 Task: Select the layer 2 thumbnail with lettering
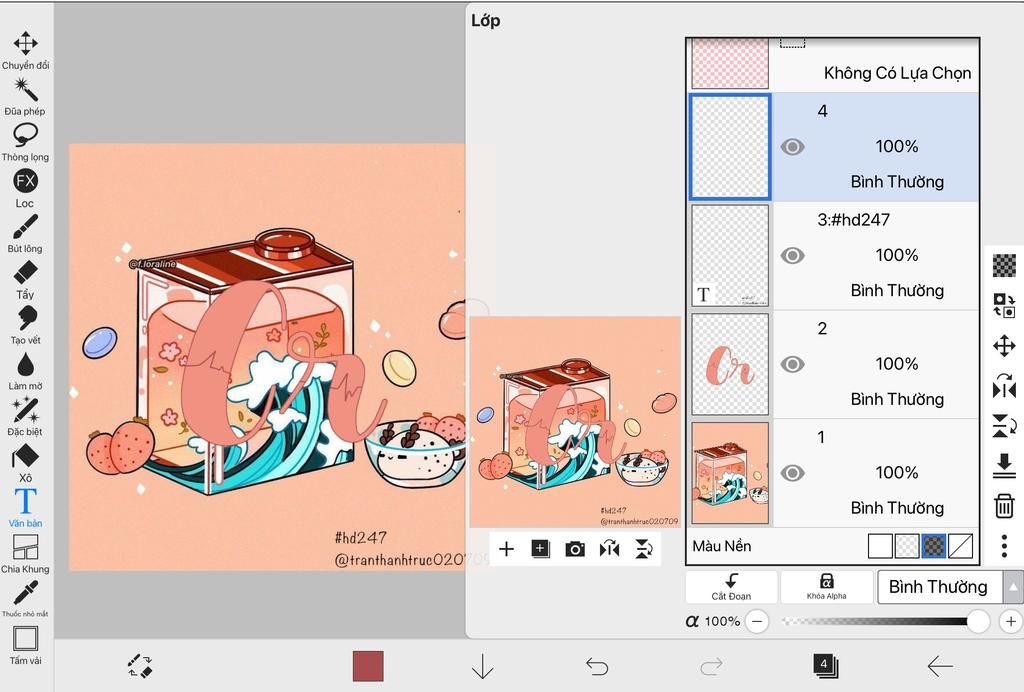coord(730,364)
